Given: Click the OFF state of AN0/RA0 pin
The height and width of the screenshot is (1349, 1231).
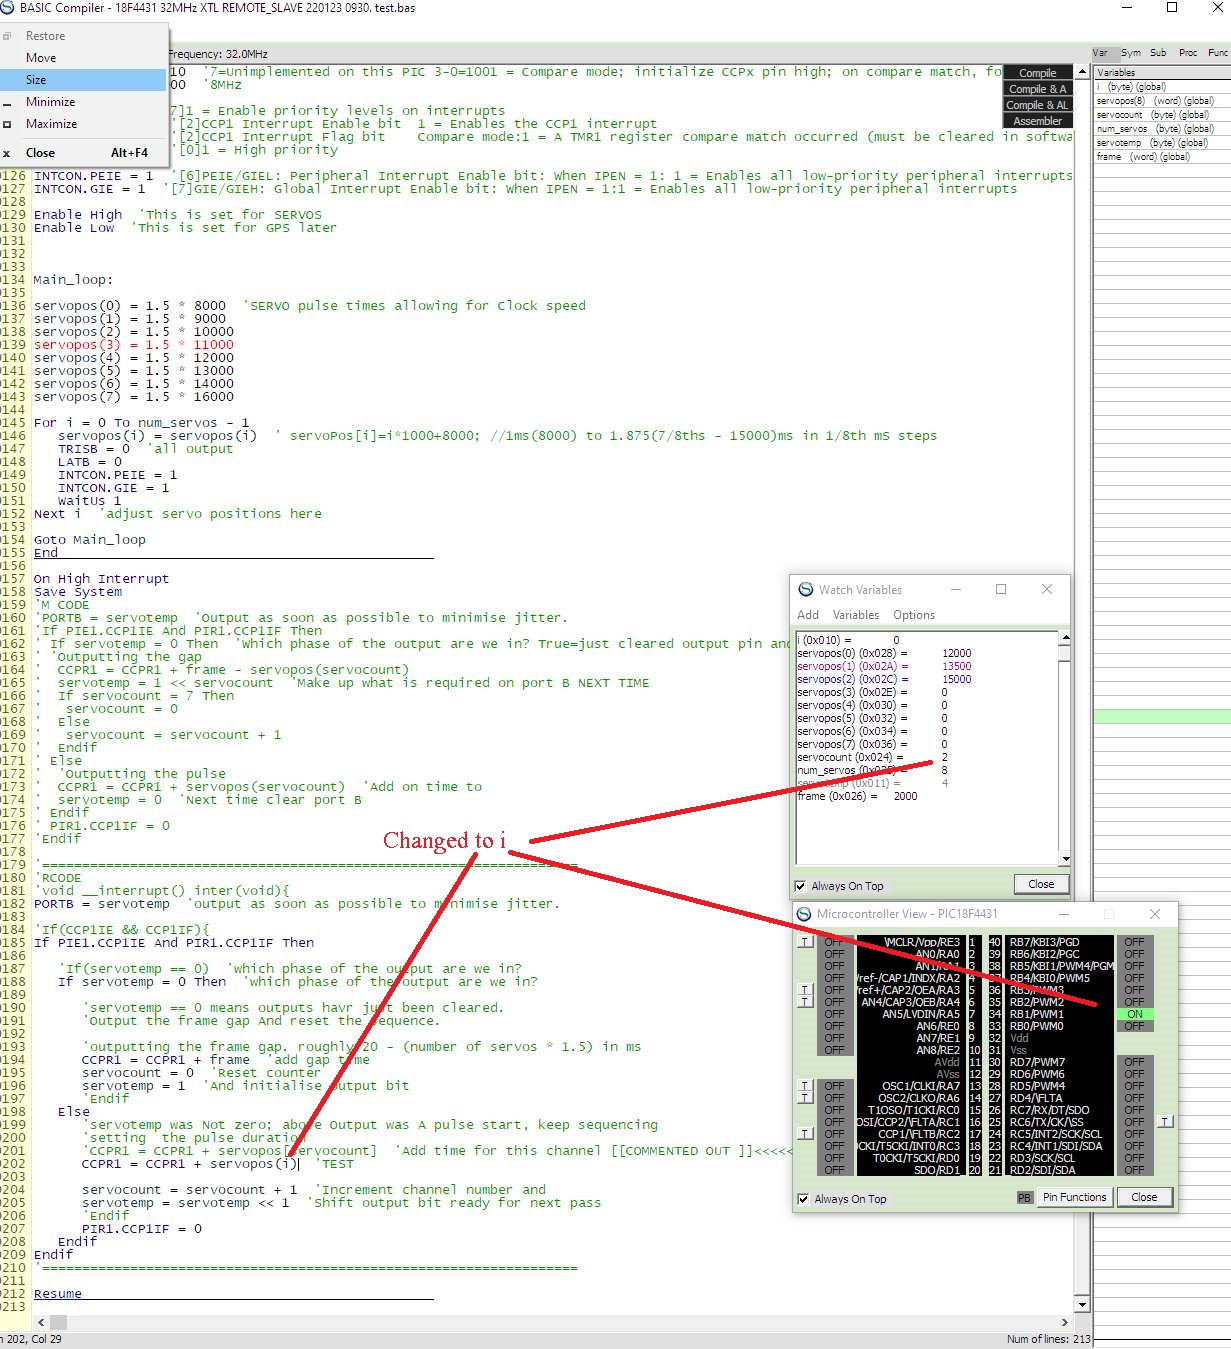Looking at the screenshot, I should click(x=835, y=954).
